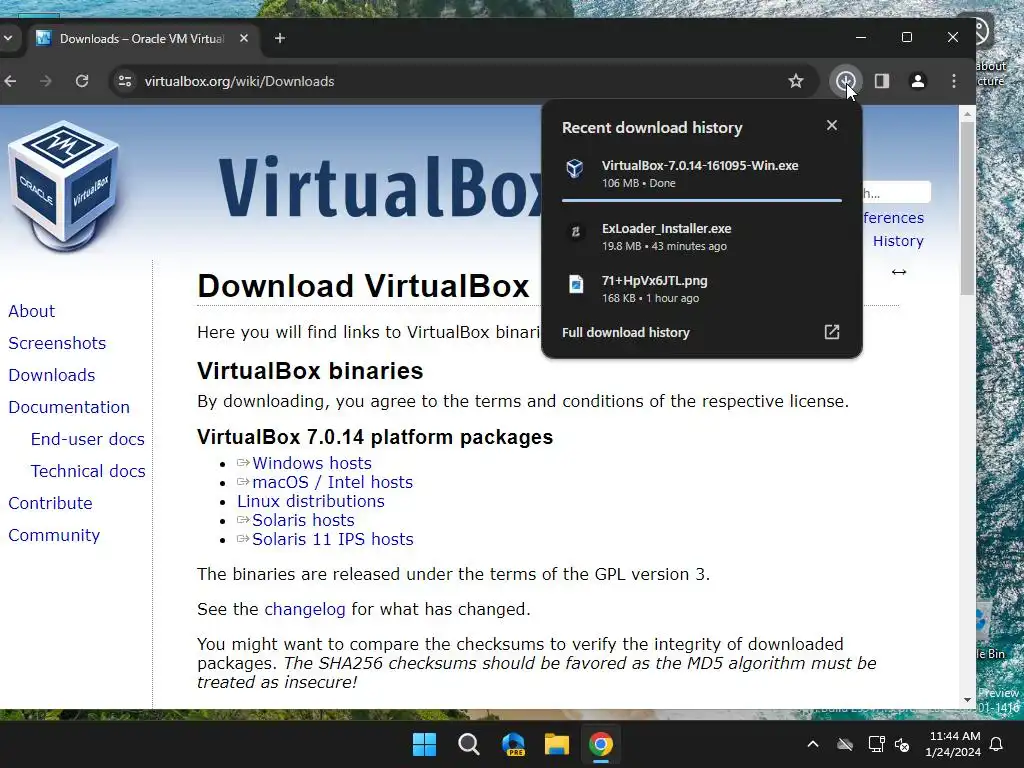Click the ExLoader_Installer.exe file icon
Screen dimensions: 1024x768
pos(575,232)
